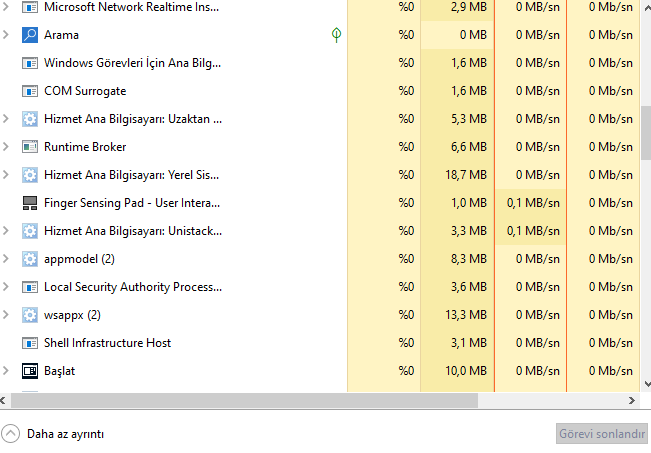Expand the Local Security Authority Process row
651x453 pixels.
(6, 287)
